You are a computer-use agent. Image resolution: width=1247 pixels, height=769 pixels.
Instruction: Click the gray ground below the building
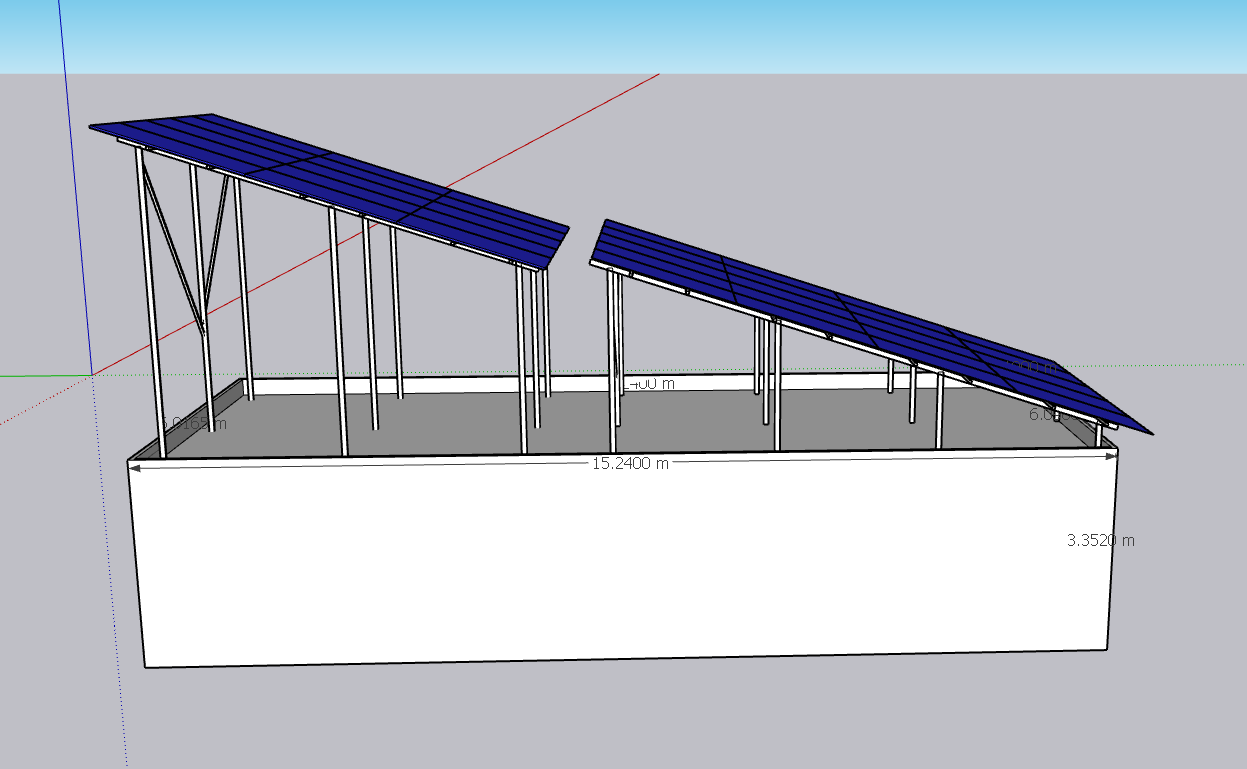pyautogui.click(x=620, y=715)
